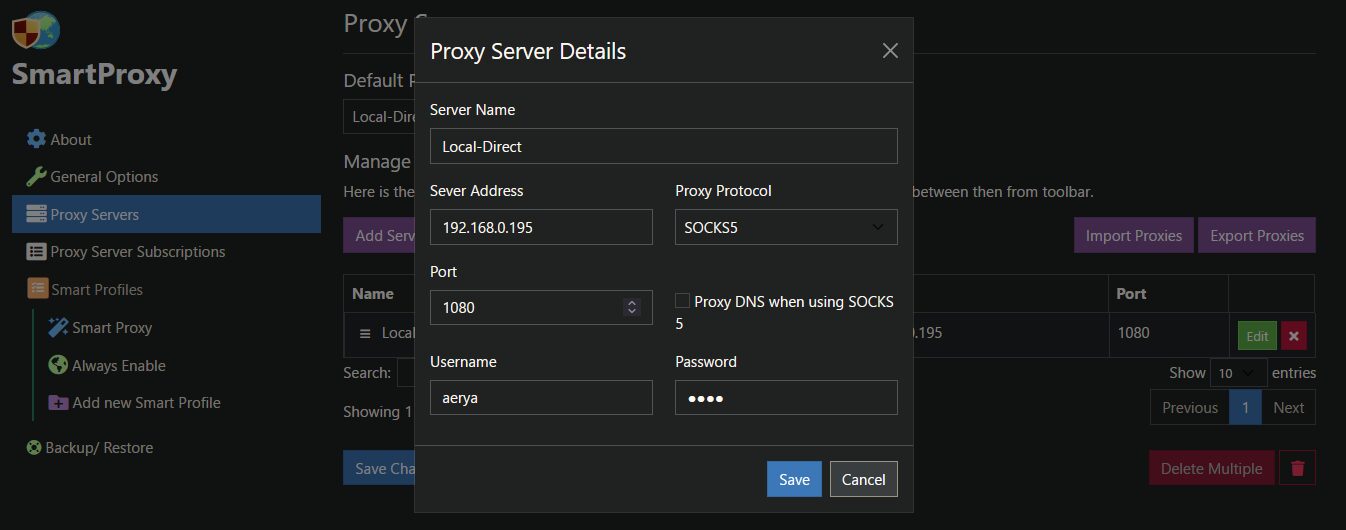Click the Export Proxies button
Image resolution: width=1346 pixels, height=530 pixels.
[1257, 235]
